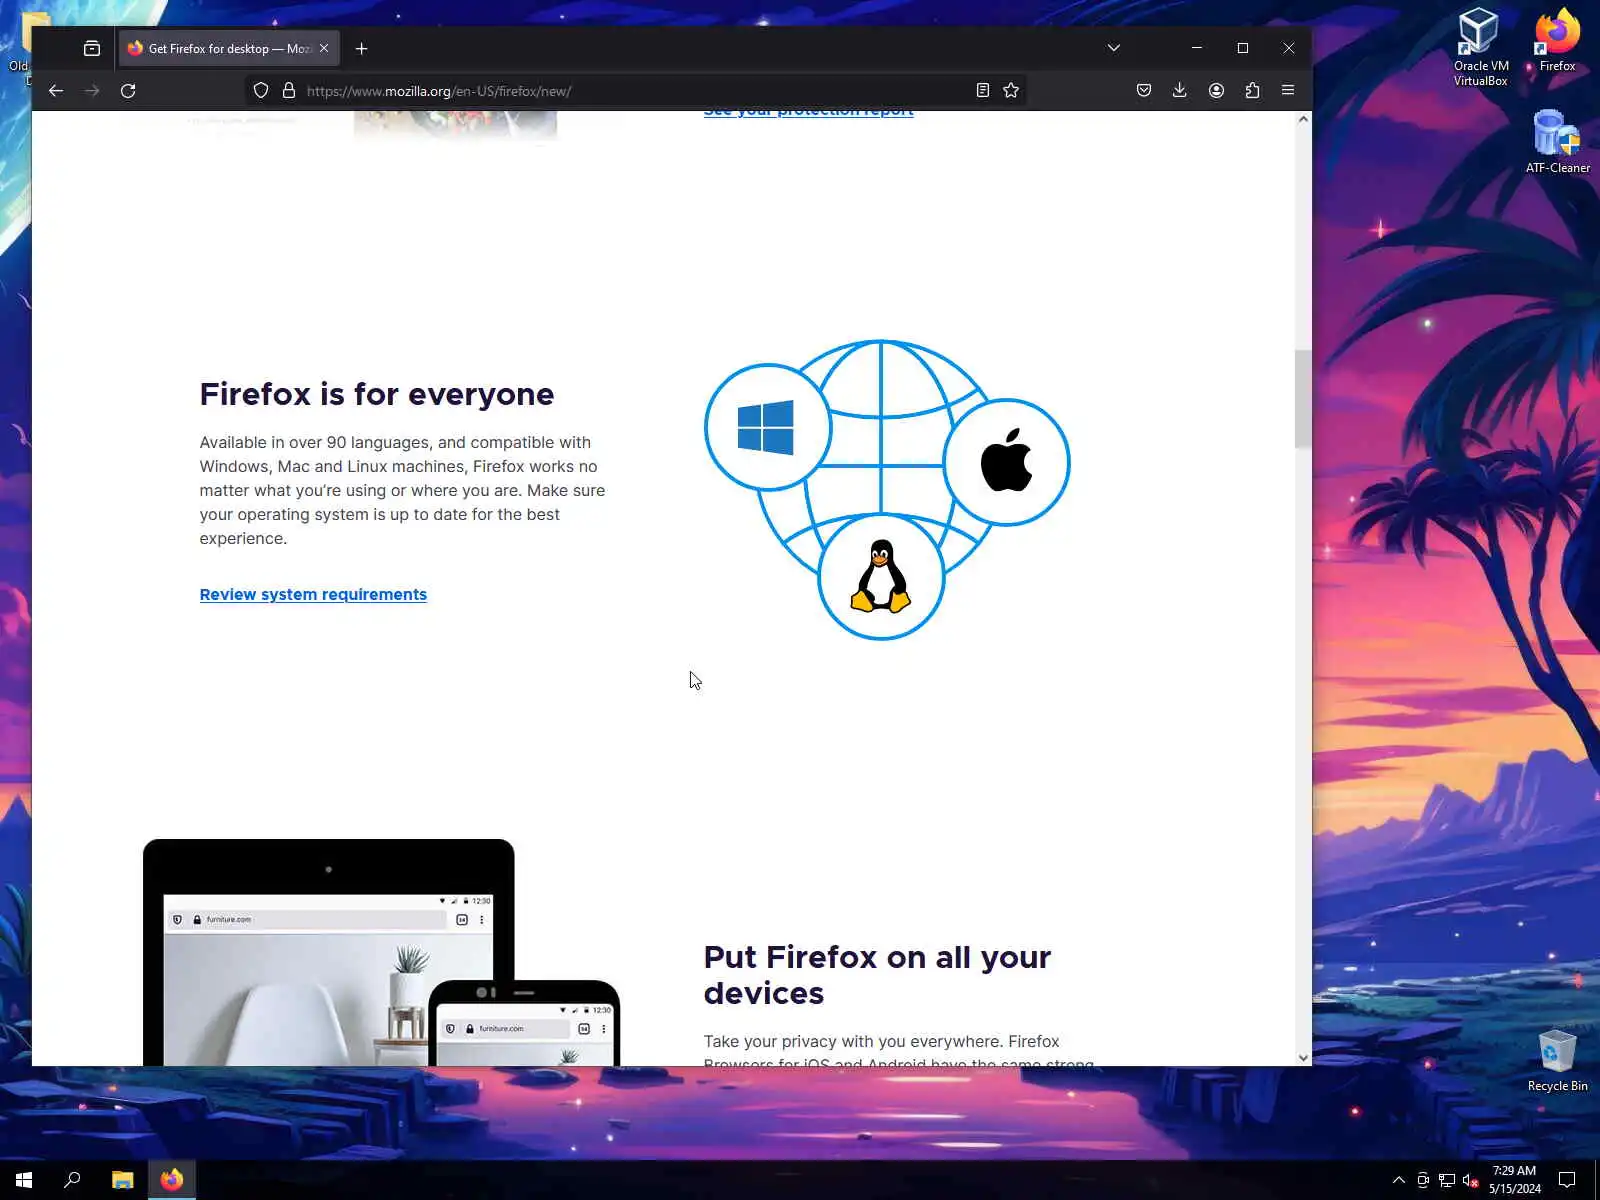The width and height of the screenshot is (1600, 1200).
Task: Open the See your protection report link
Action: pyautogui.click(x=808, y=113)
